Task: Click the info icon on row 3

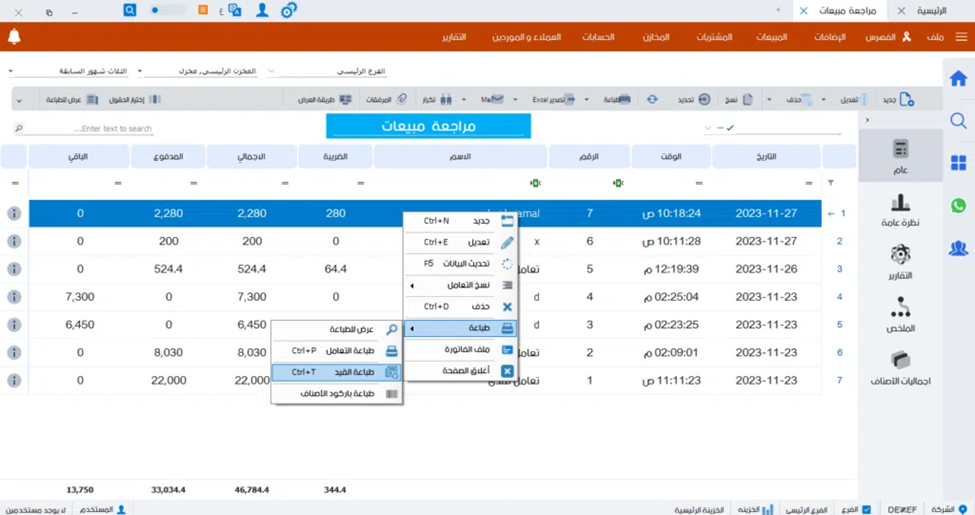Action: (x=14, y=269)
